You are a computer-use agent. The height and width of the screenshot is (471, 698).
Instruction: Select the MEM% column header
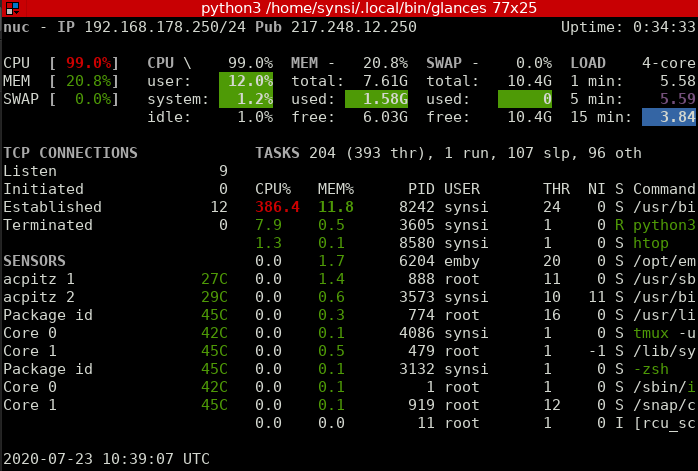click(x=336, y=189)
